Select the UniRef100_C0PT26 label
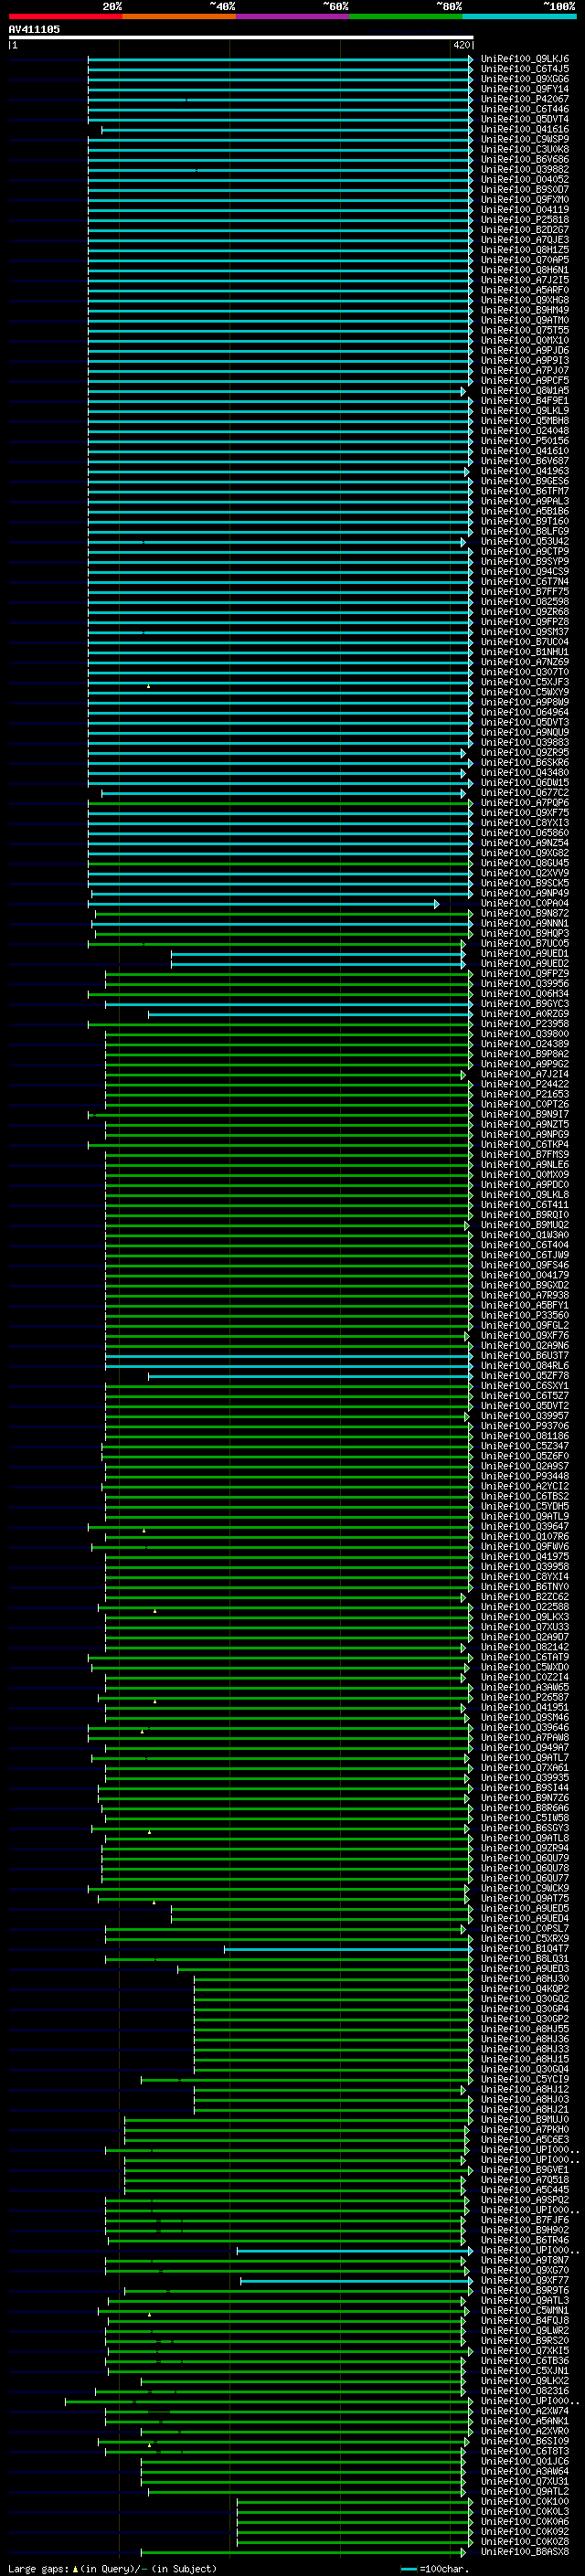Image resolution: width=585 pixels, height=2576 pixels. point(525,1104)
